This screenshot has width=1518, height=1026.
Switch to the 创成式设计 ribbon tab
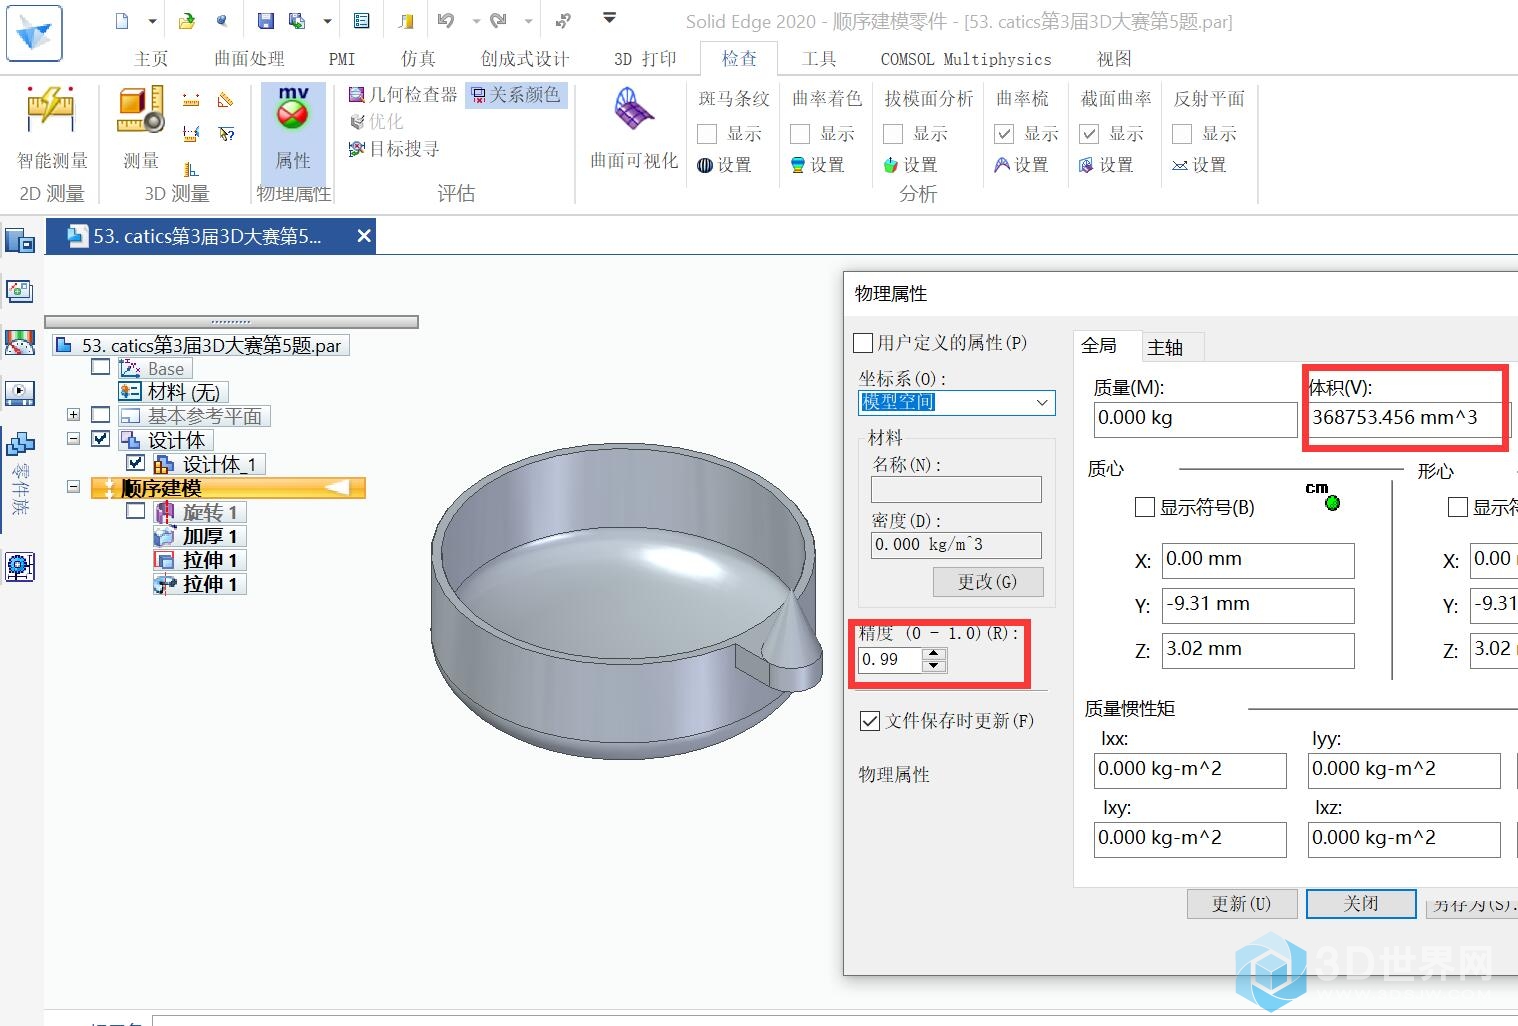[525, 59]
